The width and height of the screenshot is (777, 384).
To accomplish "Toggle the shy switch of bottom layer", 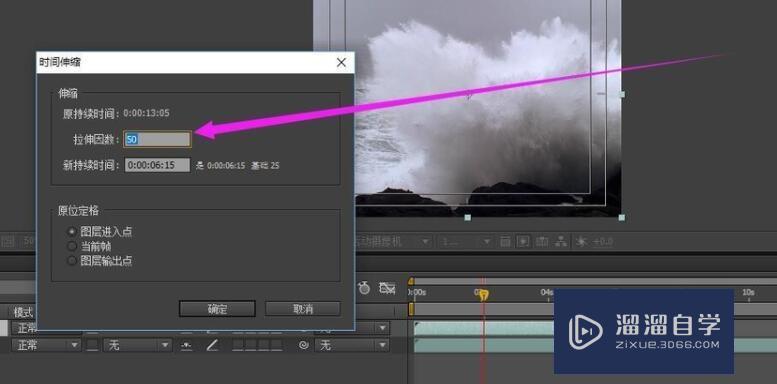I will point(186,345).
